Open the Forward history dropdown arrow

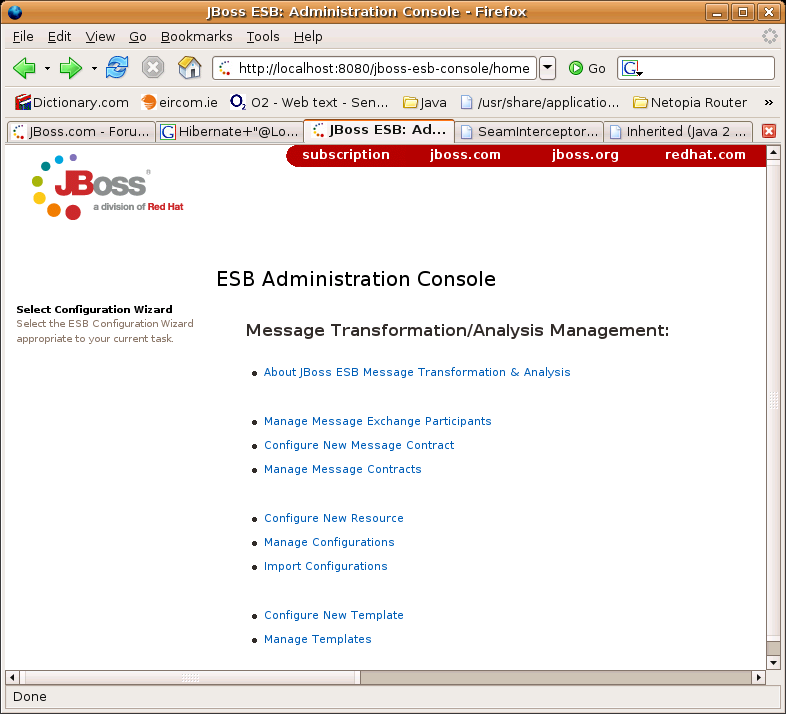coord(94,68)
